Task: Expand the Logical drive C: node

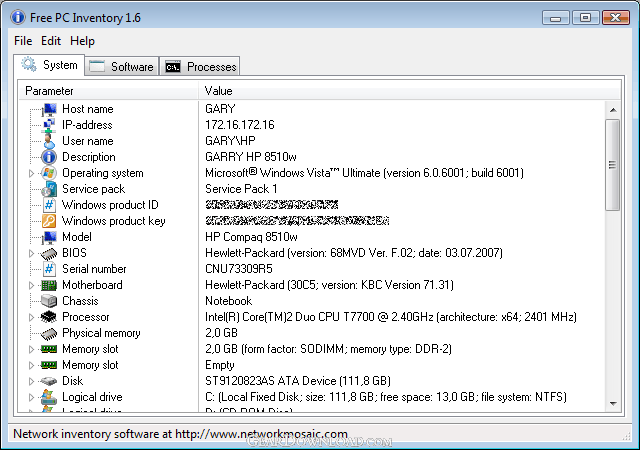Action: 31,397
